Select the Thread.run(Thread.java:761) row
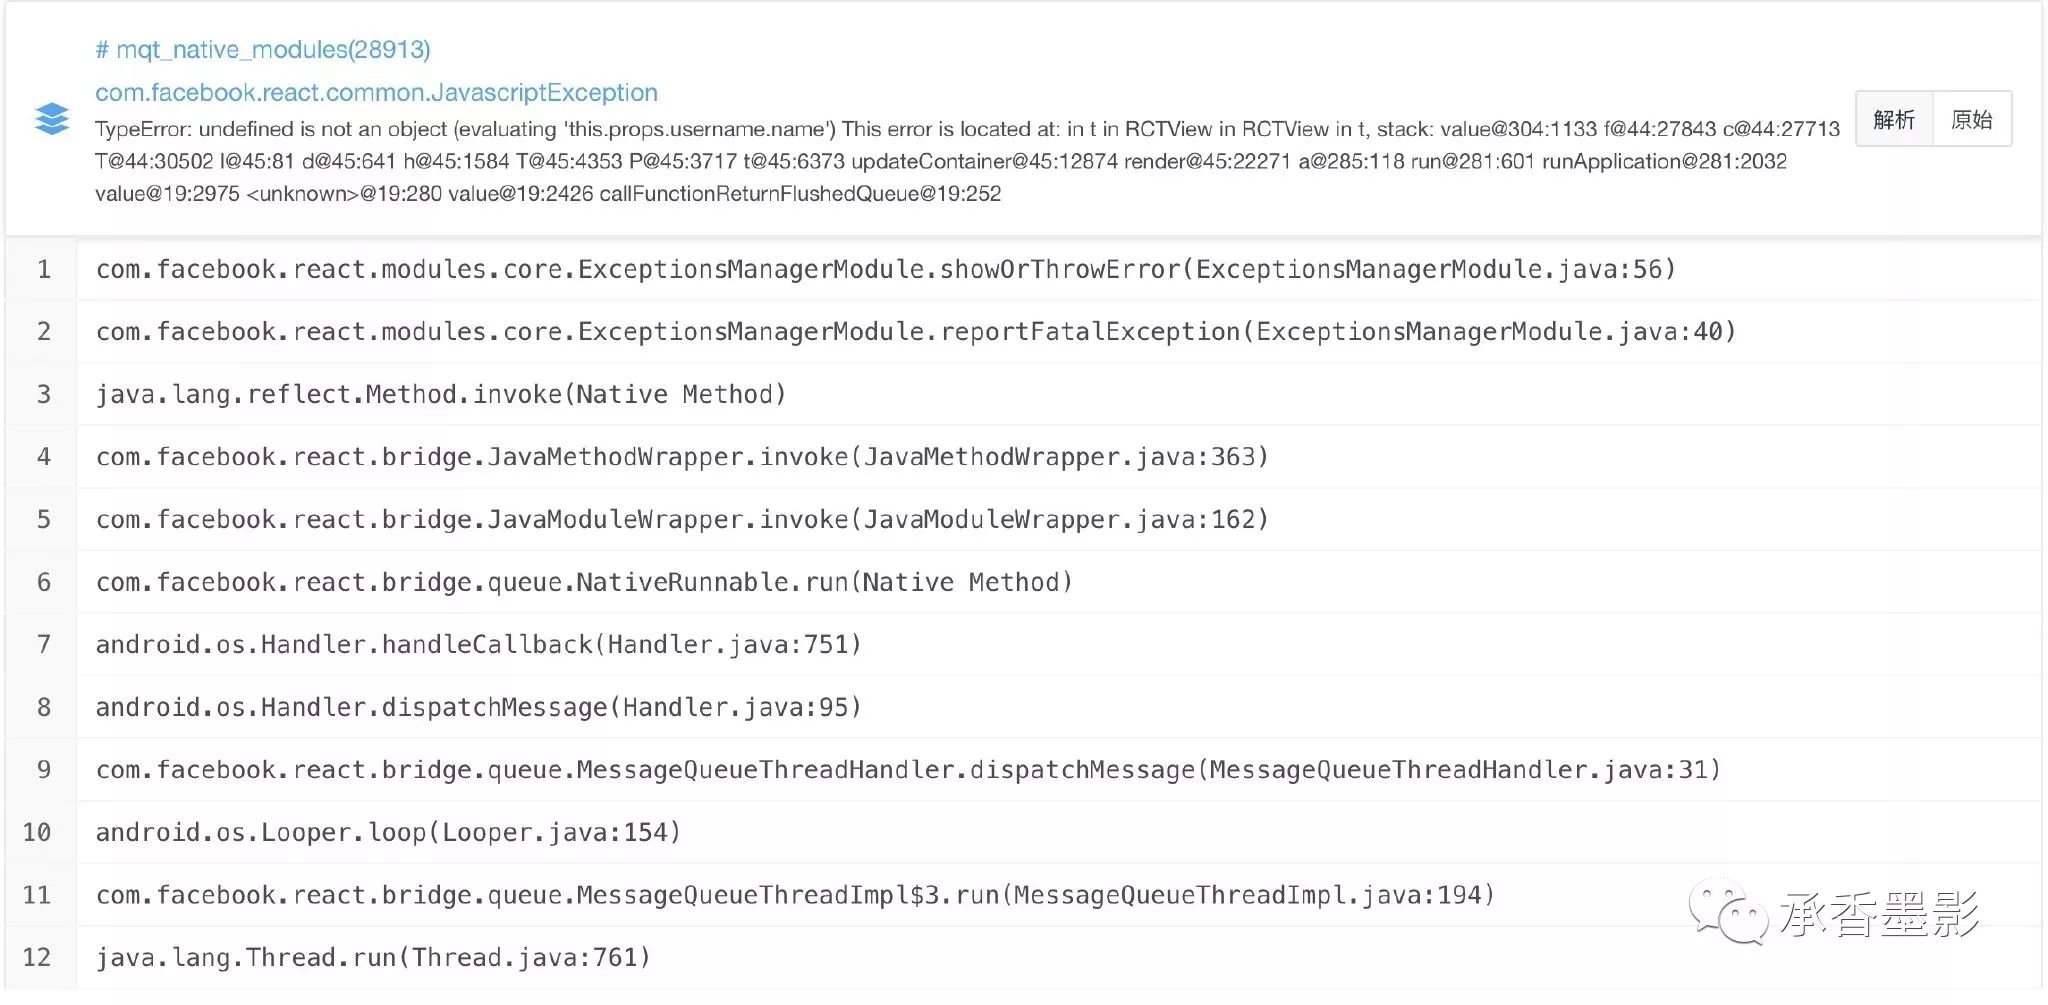Screen dimensions: 2048x1005 point(373,958)
